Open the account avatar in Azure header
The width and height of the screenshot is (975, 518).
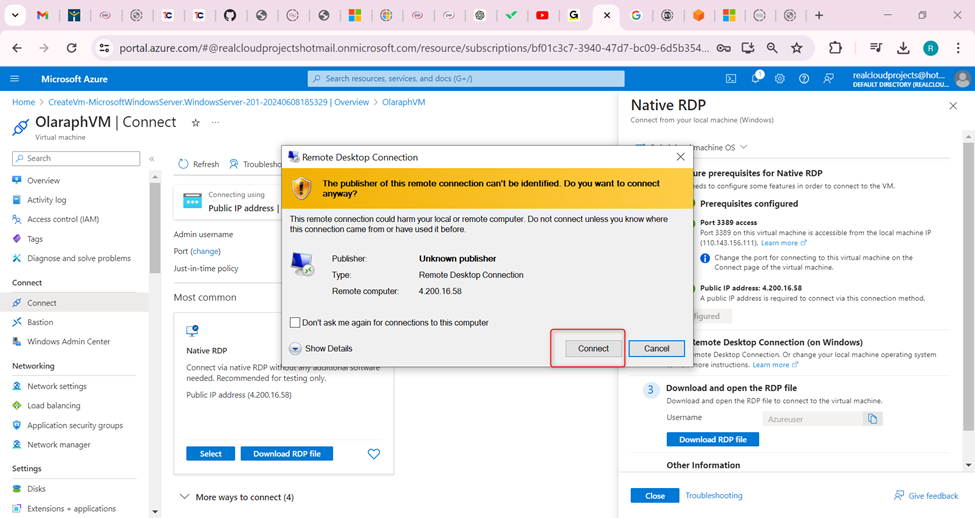coord(963,79)
